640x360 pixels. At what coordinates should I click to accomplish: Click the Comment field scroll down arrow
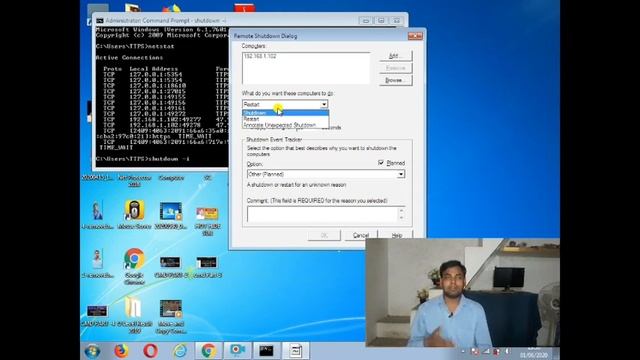point(402,218)
